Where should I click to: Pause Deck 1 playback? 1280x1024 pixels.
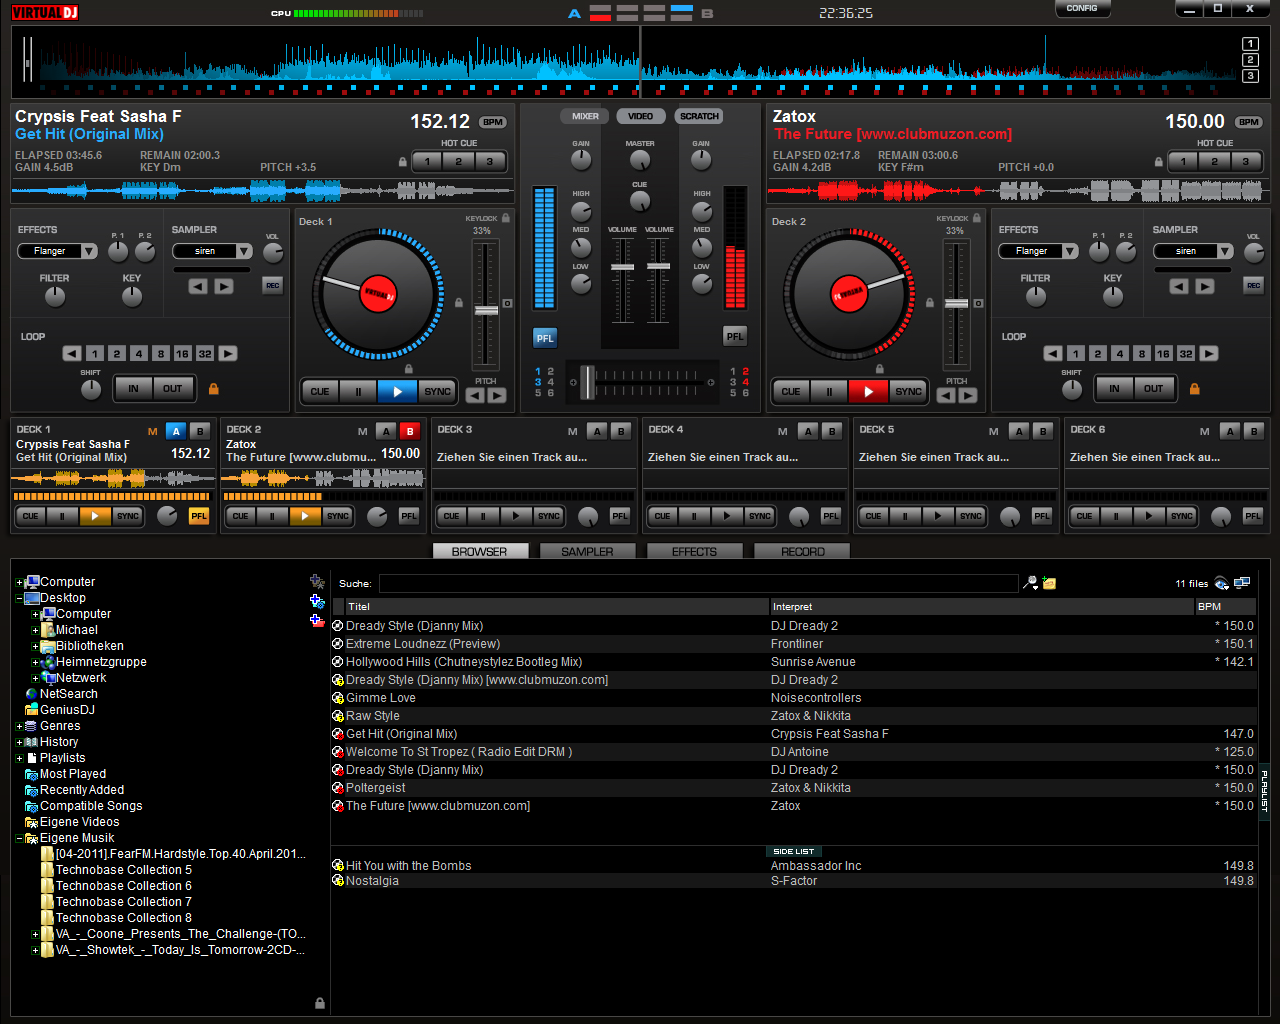pos(358,391)
